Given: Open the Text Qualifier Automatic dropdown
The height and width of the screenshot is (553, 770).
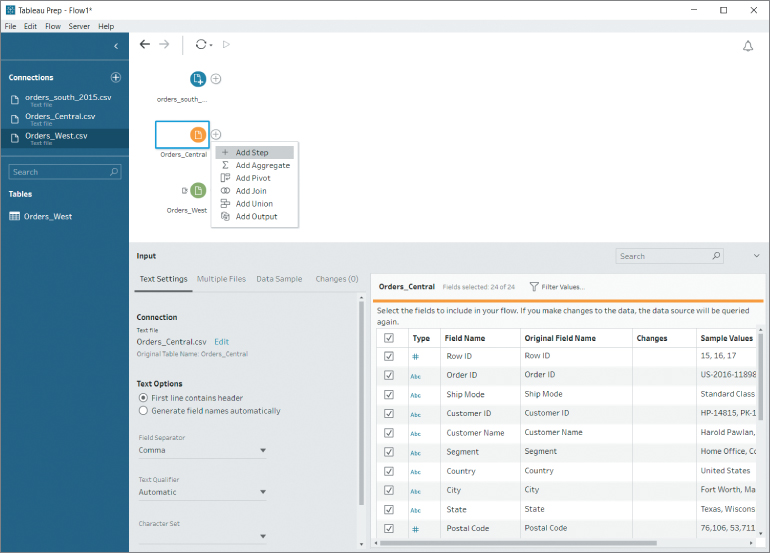Looking at the screenshot, I should pos(202,492).
